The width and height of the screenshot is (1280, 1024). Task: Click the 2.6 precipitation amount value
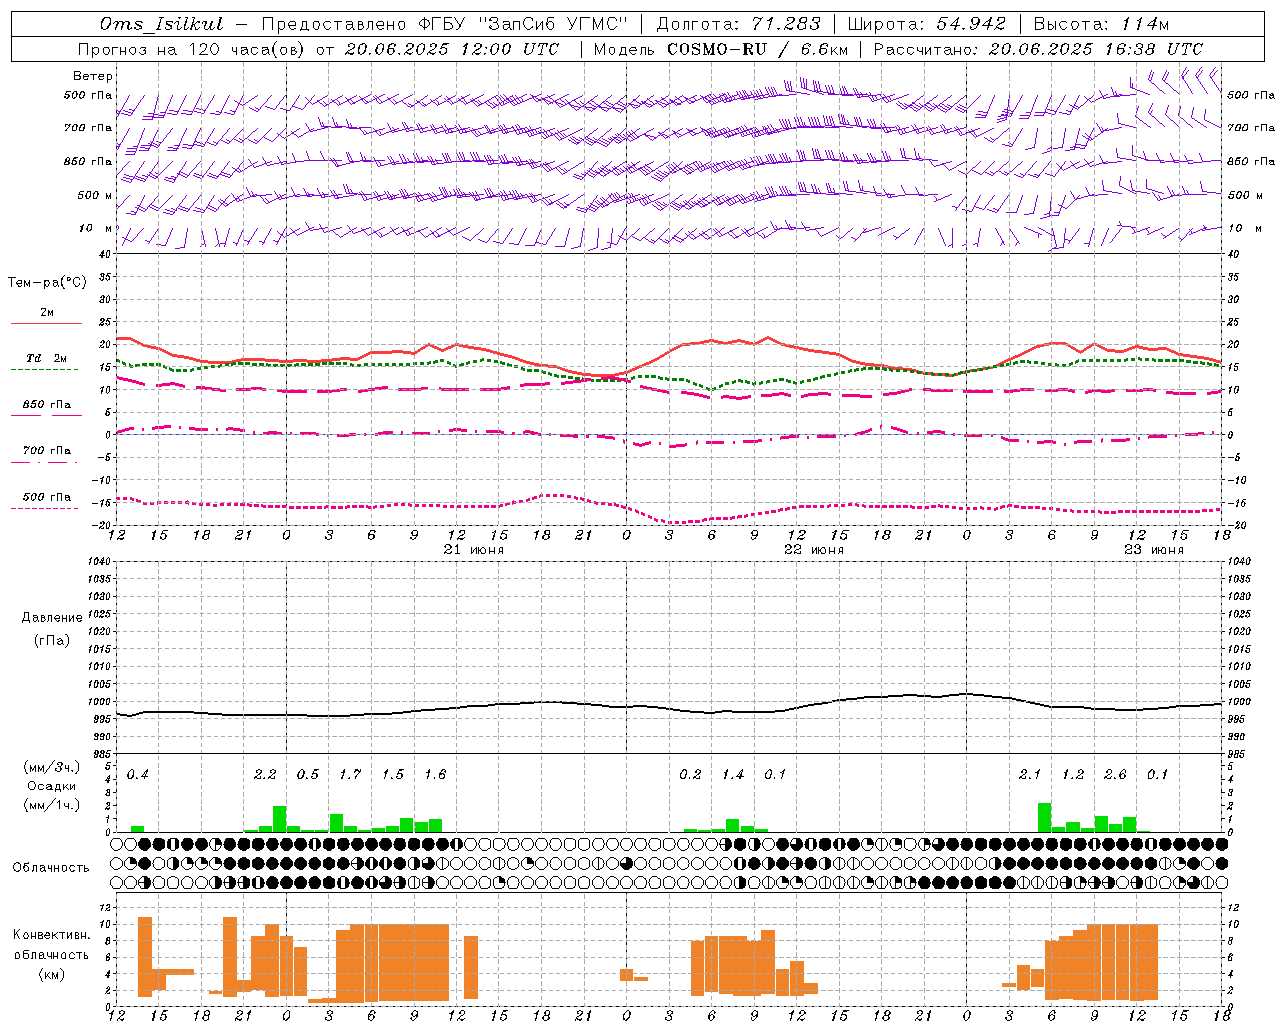pyautogui.click(x=1115, y=774)
